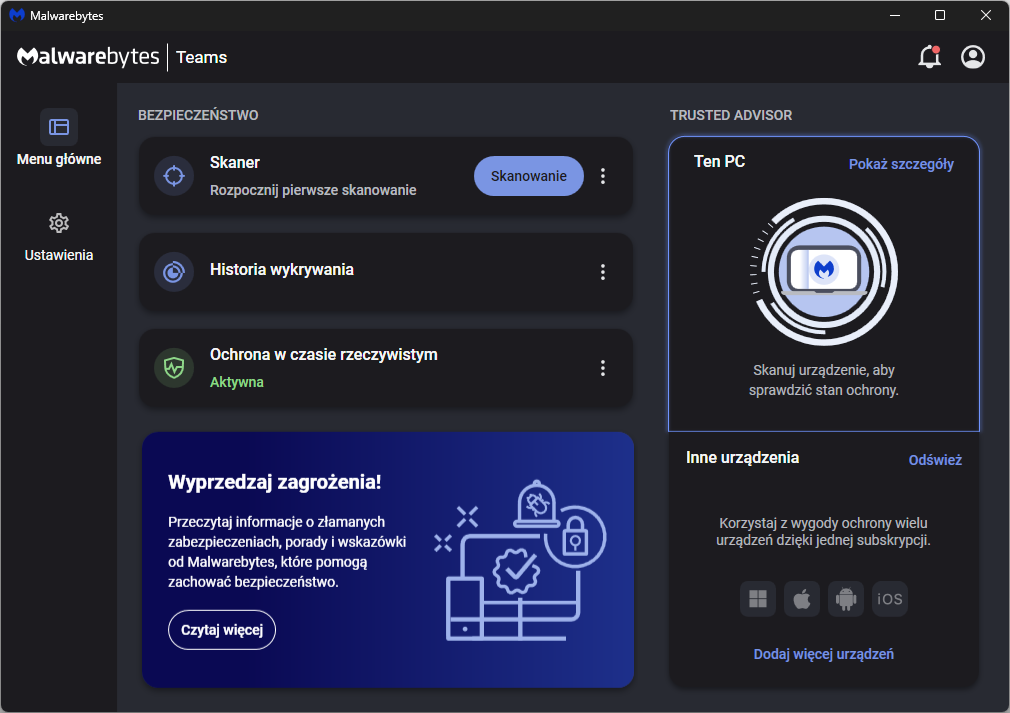Screen dimensions: 1010x713
Task: Click the real-time protection shield icon
Action: tap(174, 368)
